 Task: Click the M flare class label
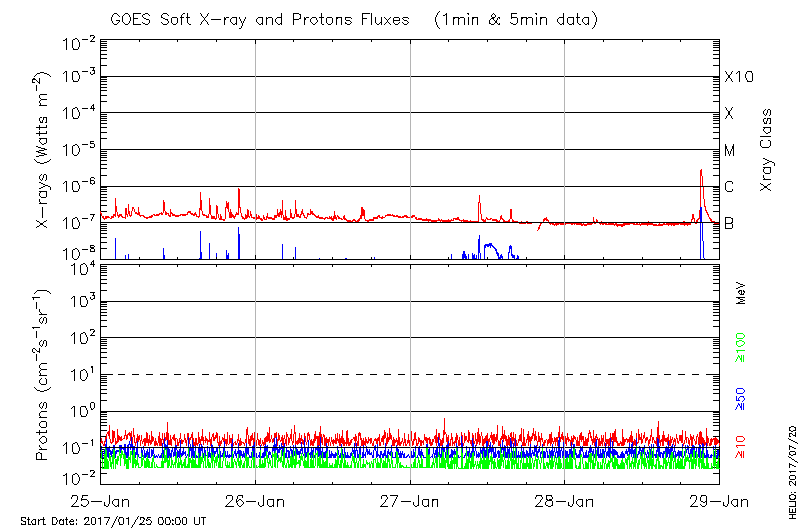coord(730,151)
